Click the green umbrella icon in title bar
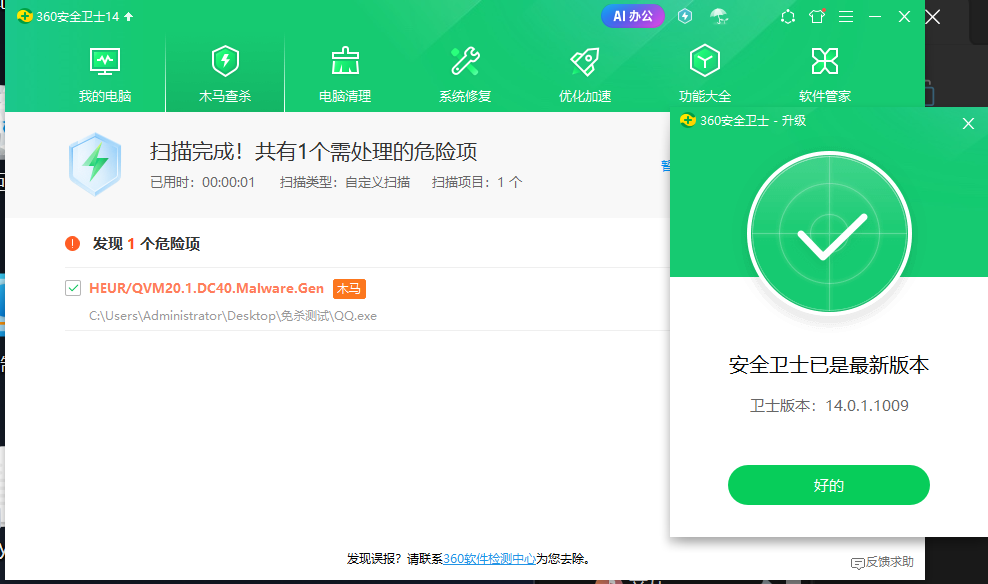988x584 pixels. (718, 16)
